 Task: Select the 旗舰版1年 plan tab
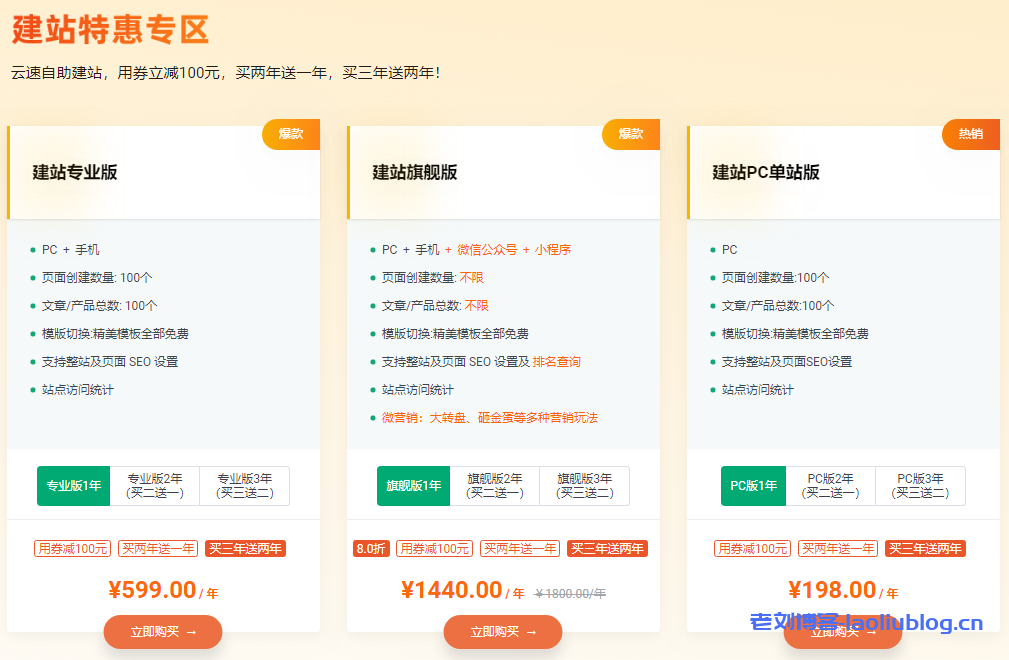click(x=413, y=486)
